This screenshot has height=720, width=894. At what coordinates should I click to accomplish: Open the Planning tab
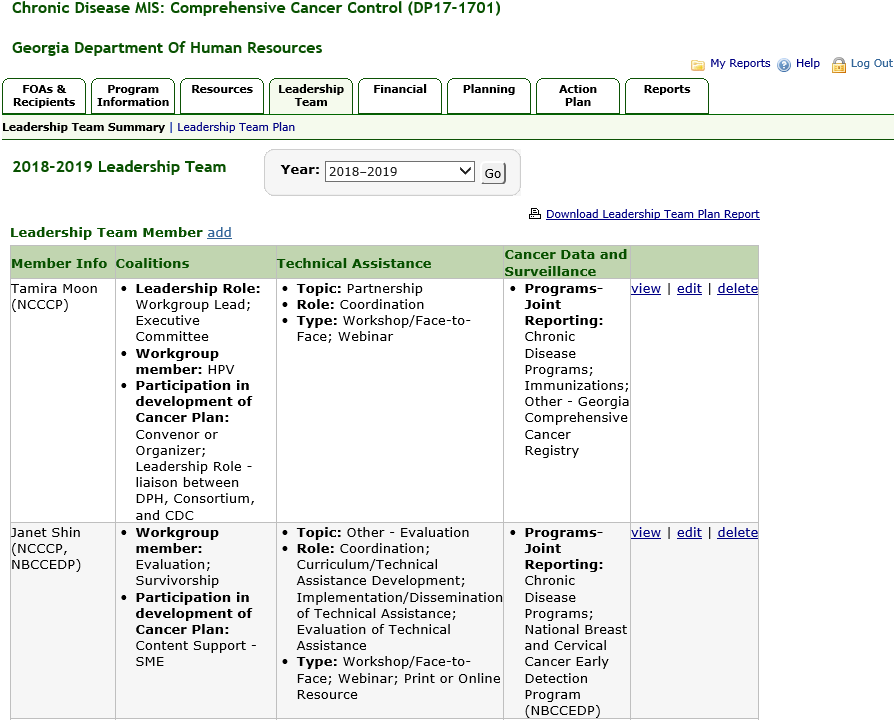click(489, 96)
